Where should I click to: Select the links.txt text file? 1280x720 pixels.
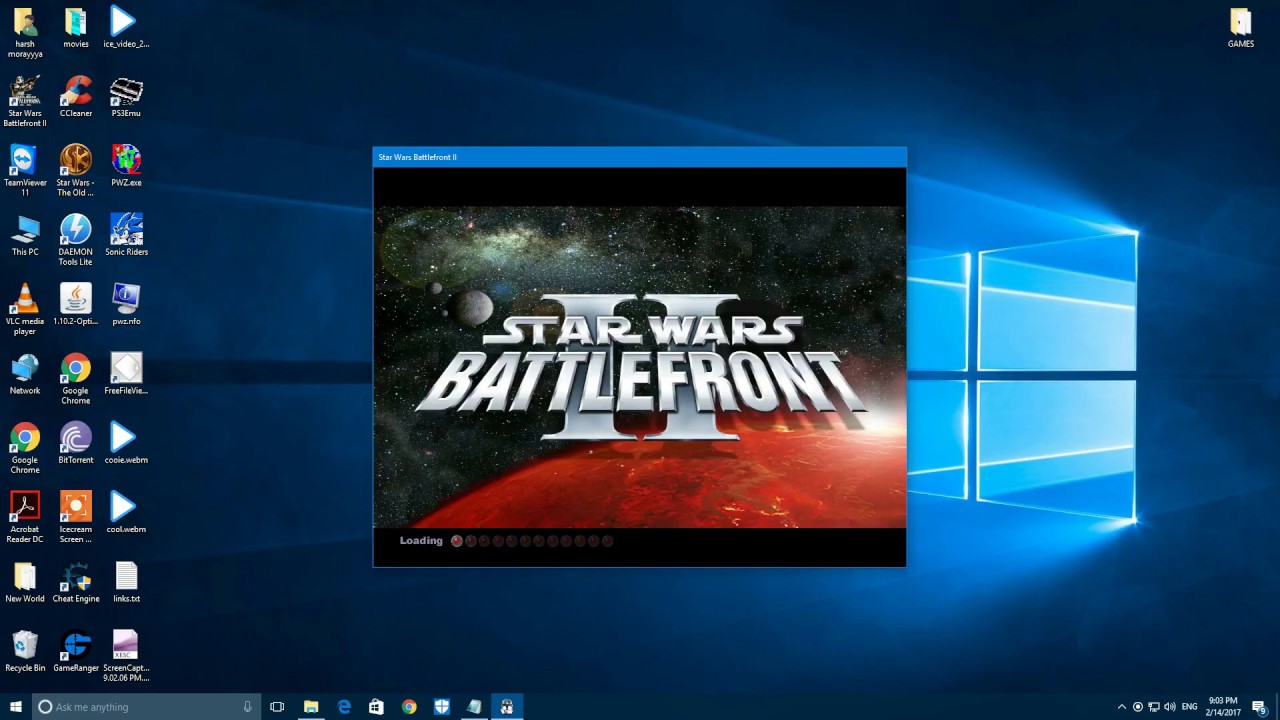126,582
